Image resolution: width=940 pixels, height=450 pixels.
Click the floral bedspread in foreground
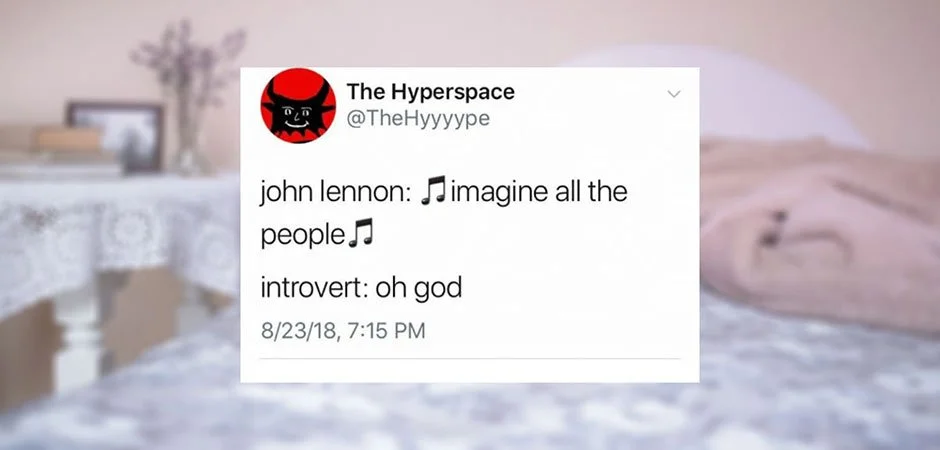point(470,413)
